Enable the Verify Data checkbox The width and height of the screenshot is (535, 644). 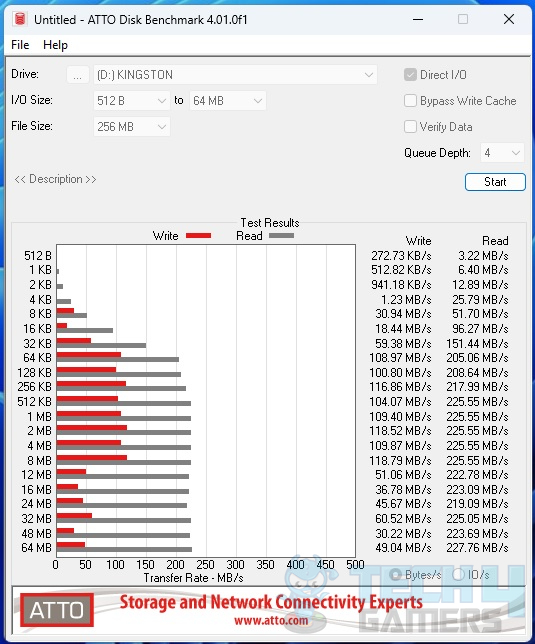tap(410, 126)
